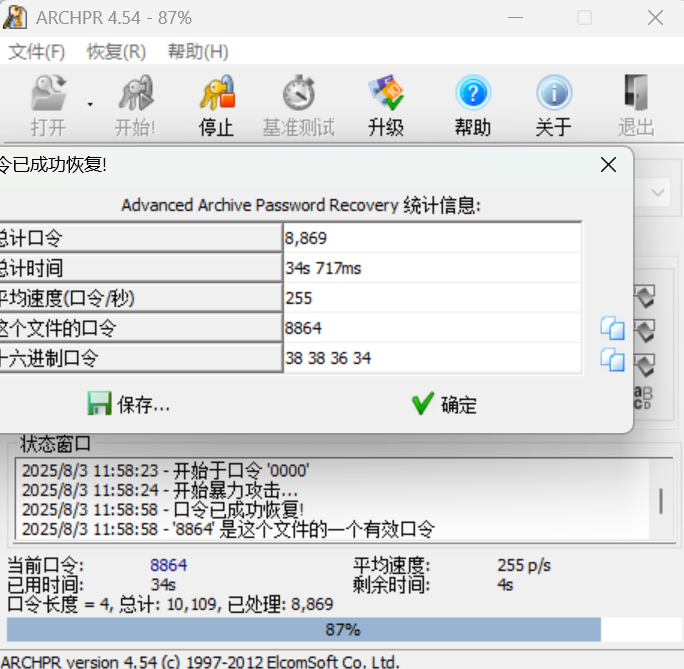
Task: Select the total passwords value 8,869
Action: 432,238
